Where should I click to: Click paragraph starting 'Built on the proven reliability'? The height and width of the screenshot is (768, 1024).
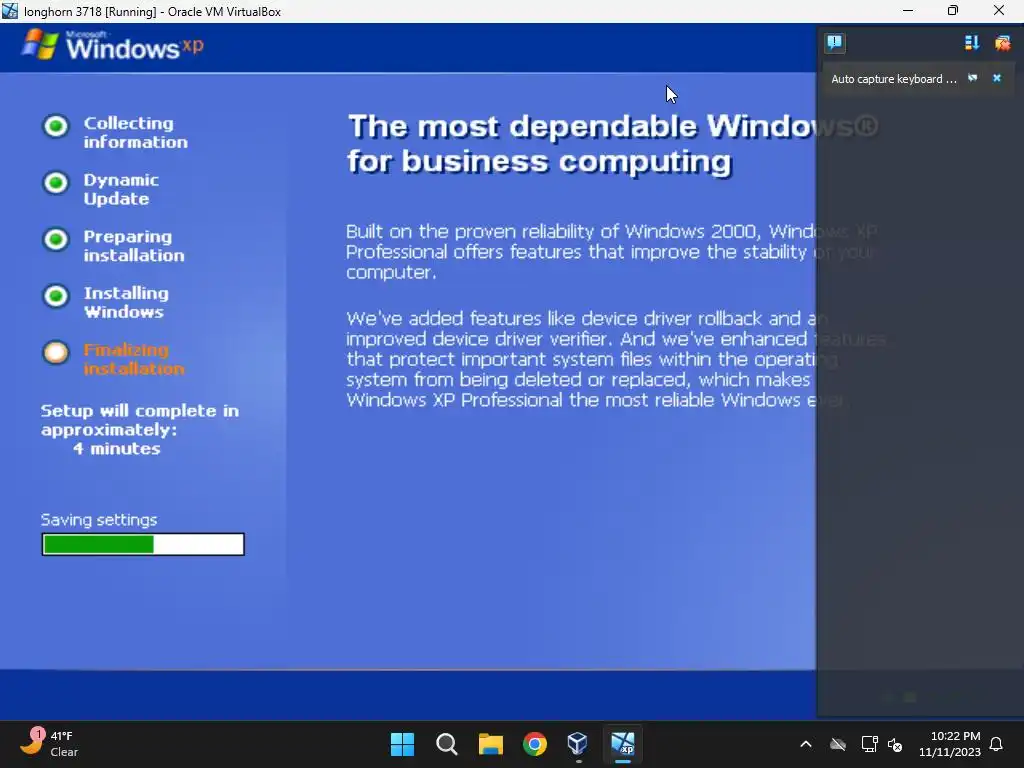[611, 251]
